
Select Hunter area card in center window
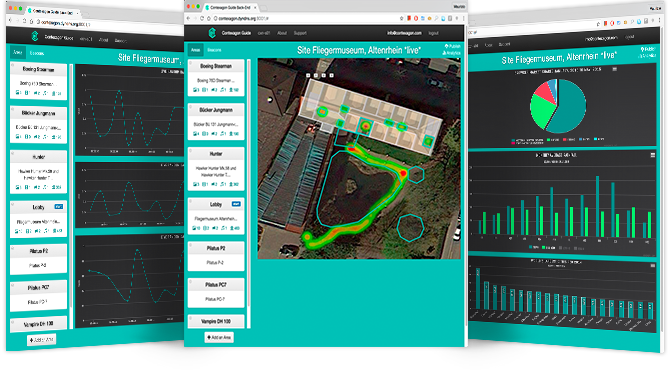click(216, 169)
